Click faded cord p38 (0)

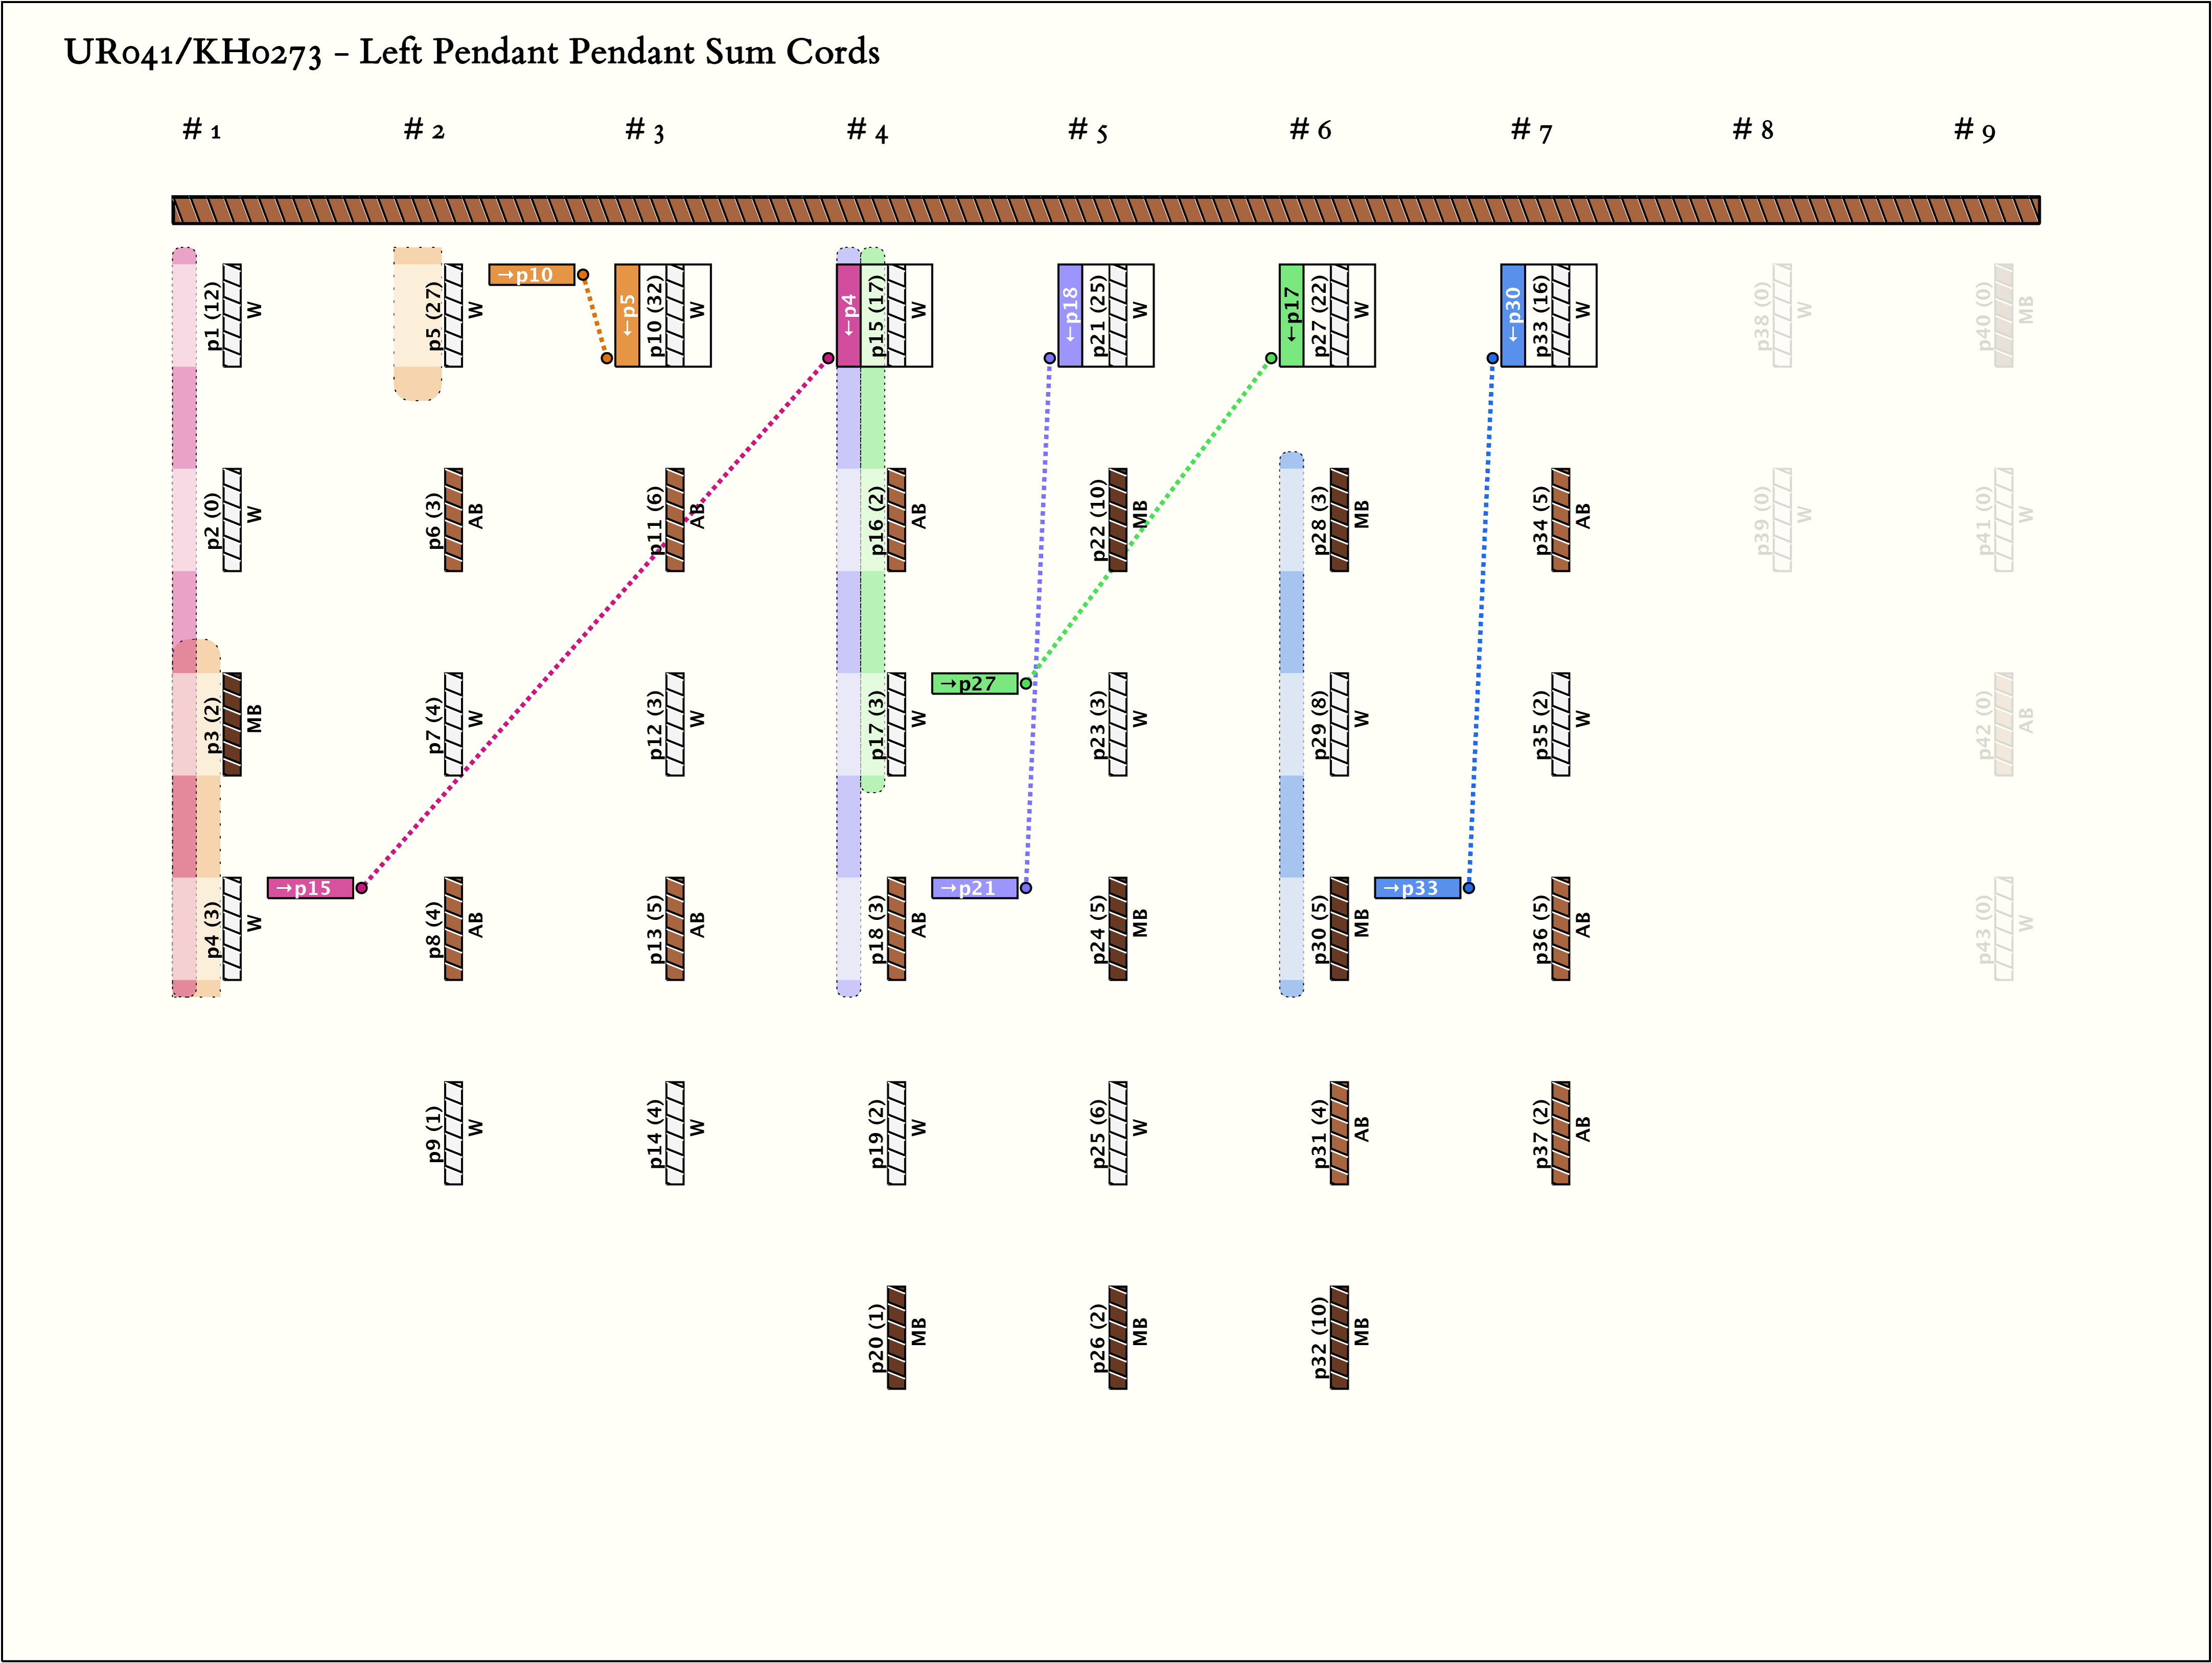1782,315
